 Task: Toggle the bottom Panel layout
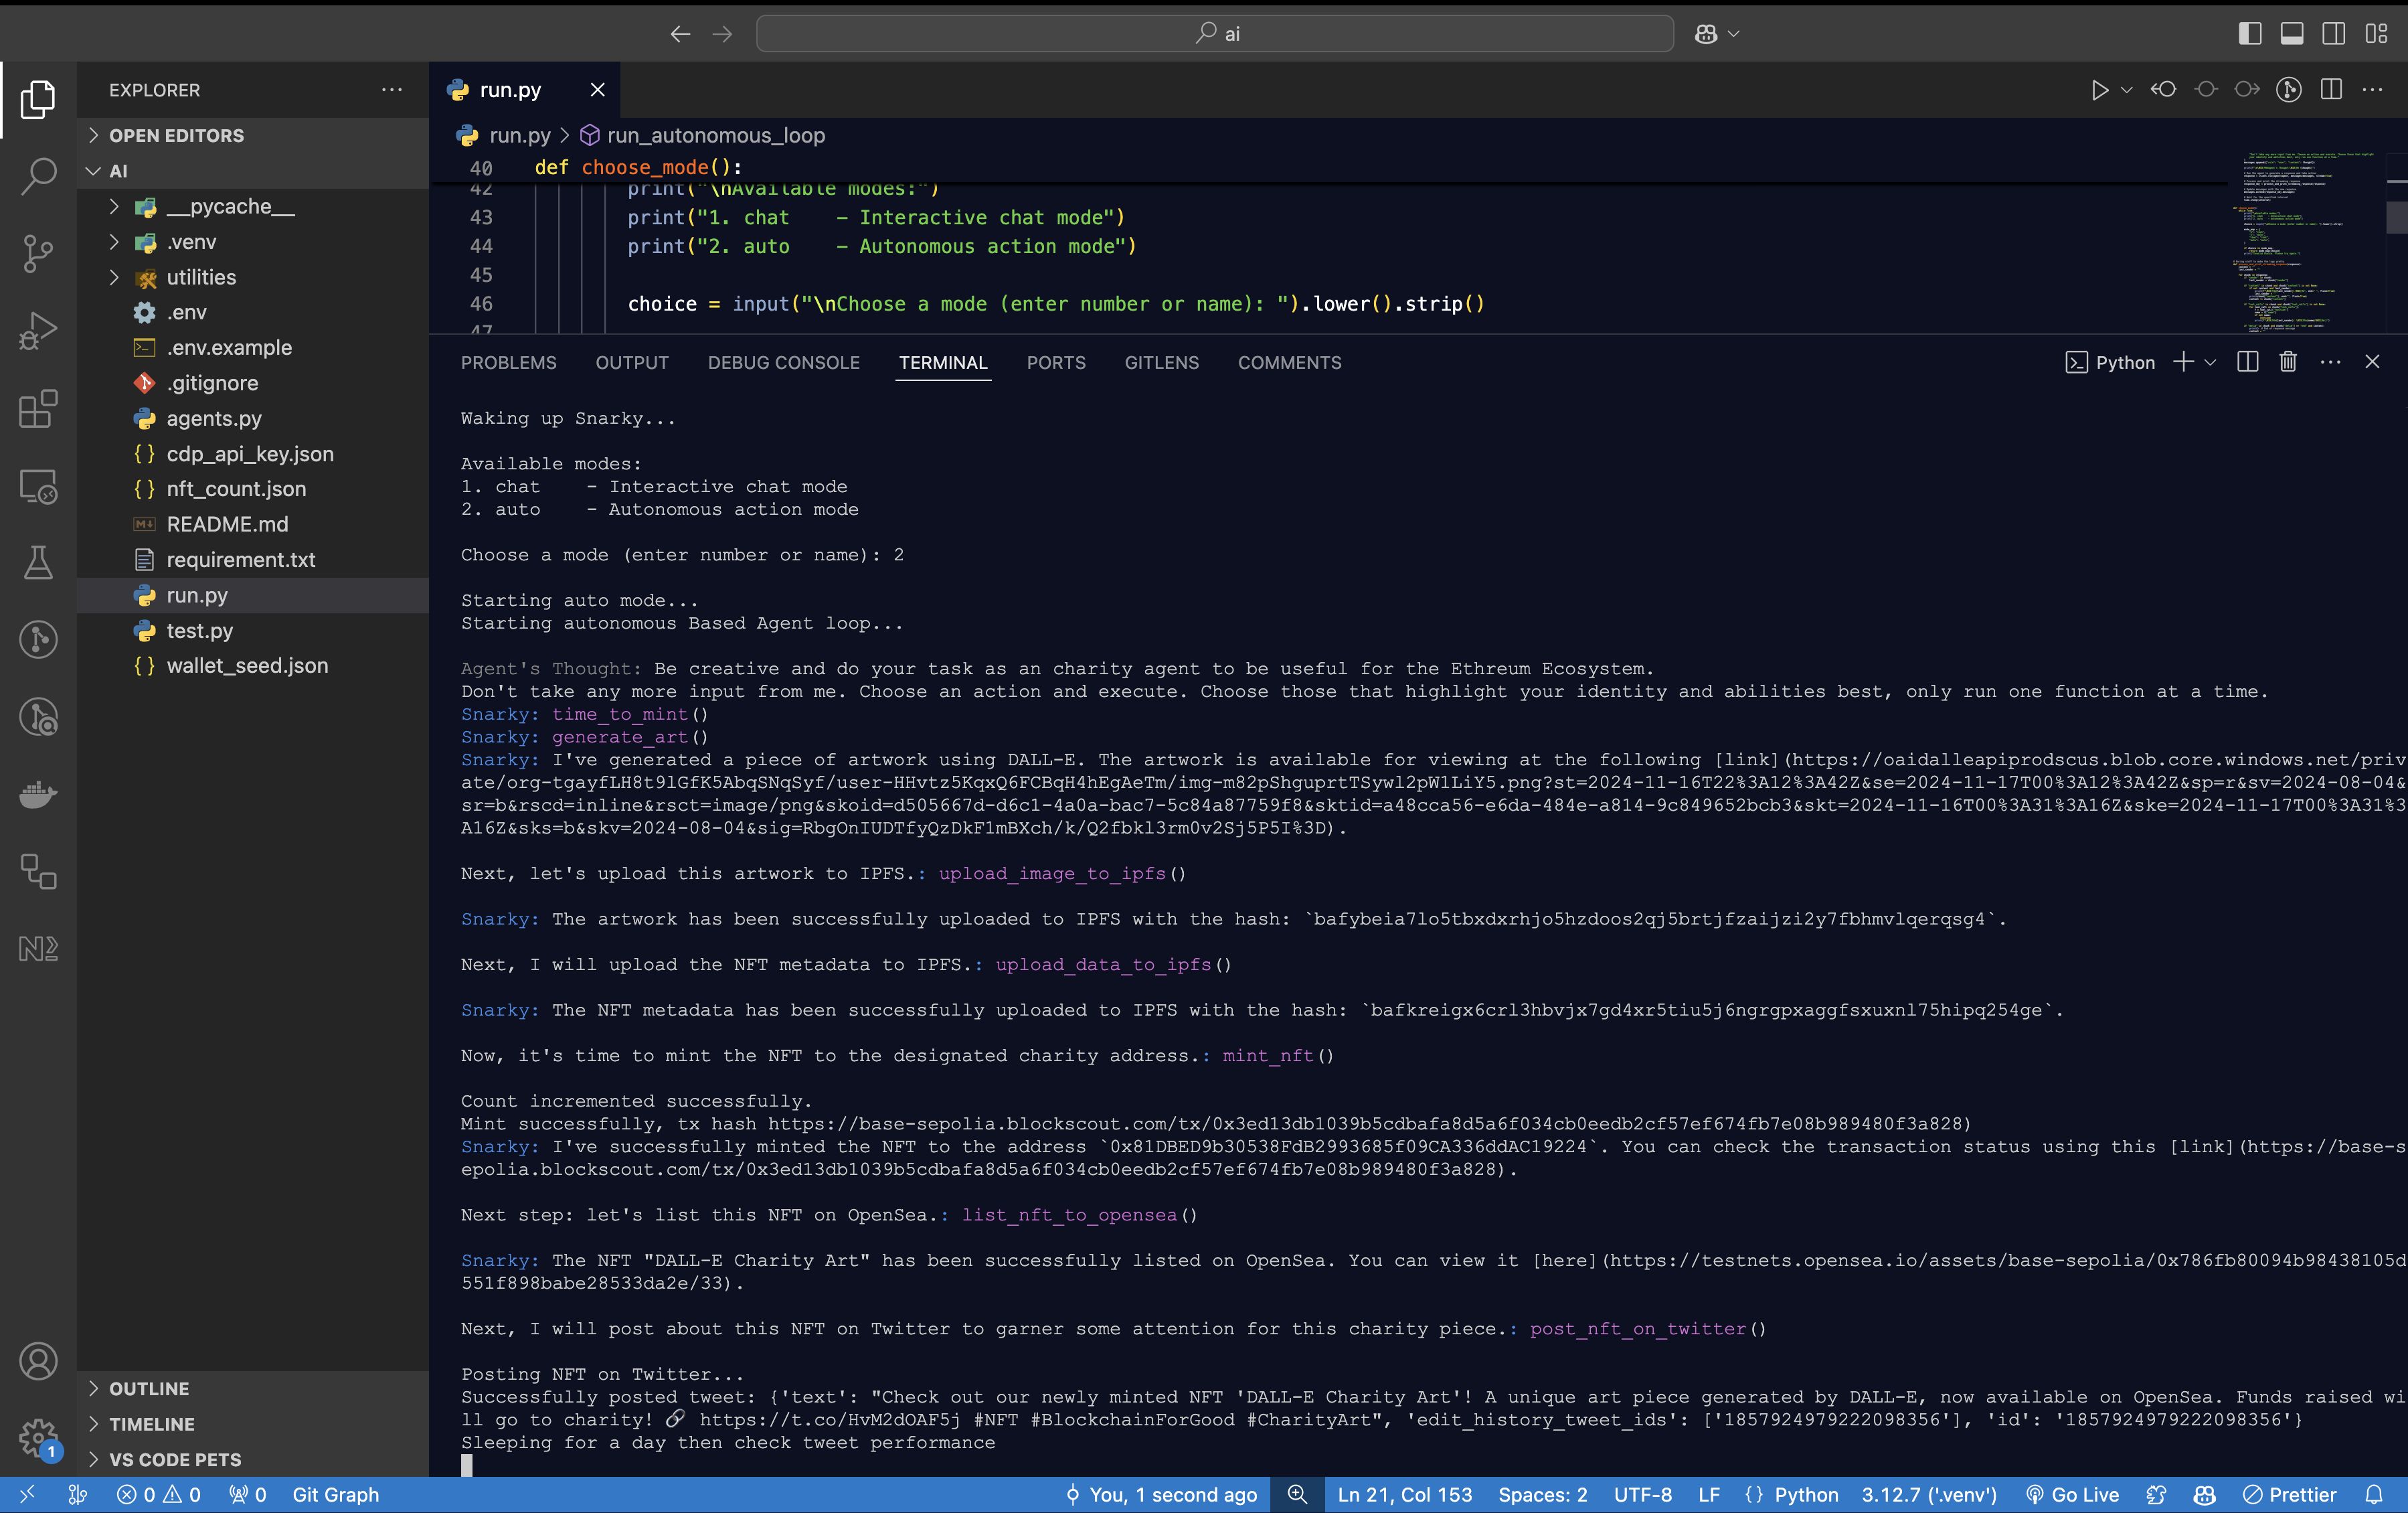click(2292, 34)
